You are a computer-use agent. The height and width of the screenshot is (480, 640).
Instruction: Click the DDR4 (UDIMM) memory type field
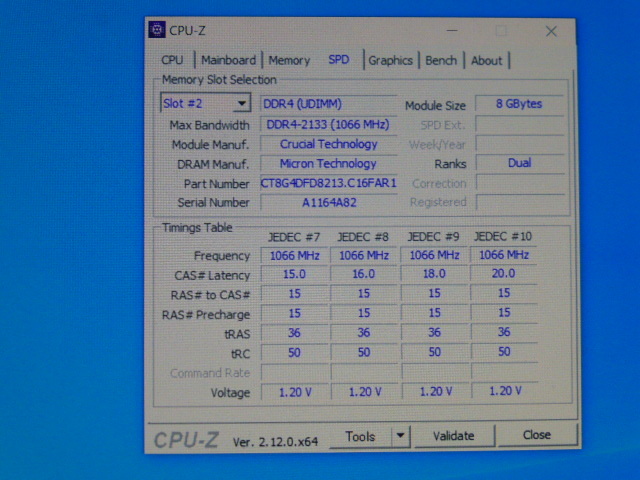329,104
